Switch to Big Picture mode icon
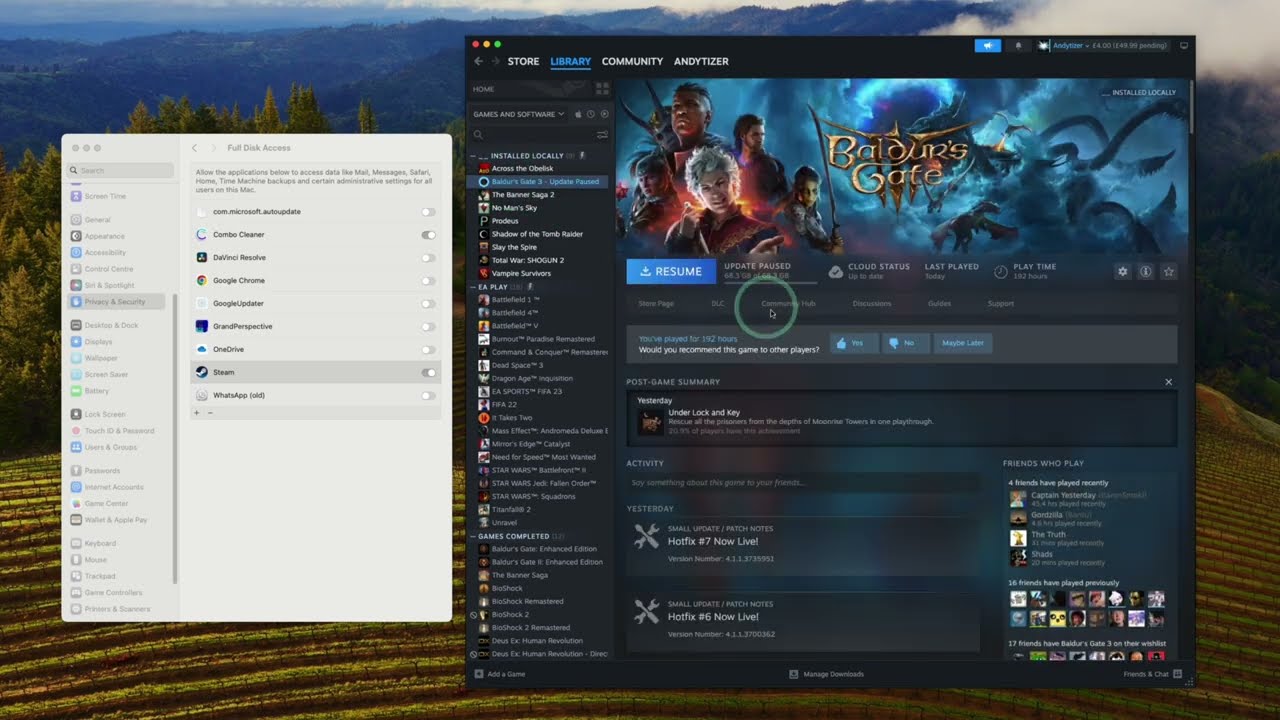The width and height of the screenshot is (1280, 720). tap(1184, 45)
